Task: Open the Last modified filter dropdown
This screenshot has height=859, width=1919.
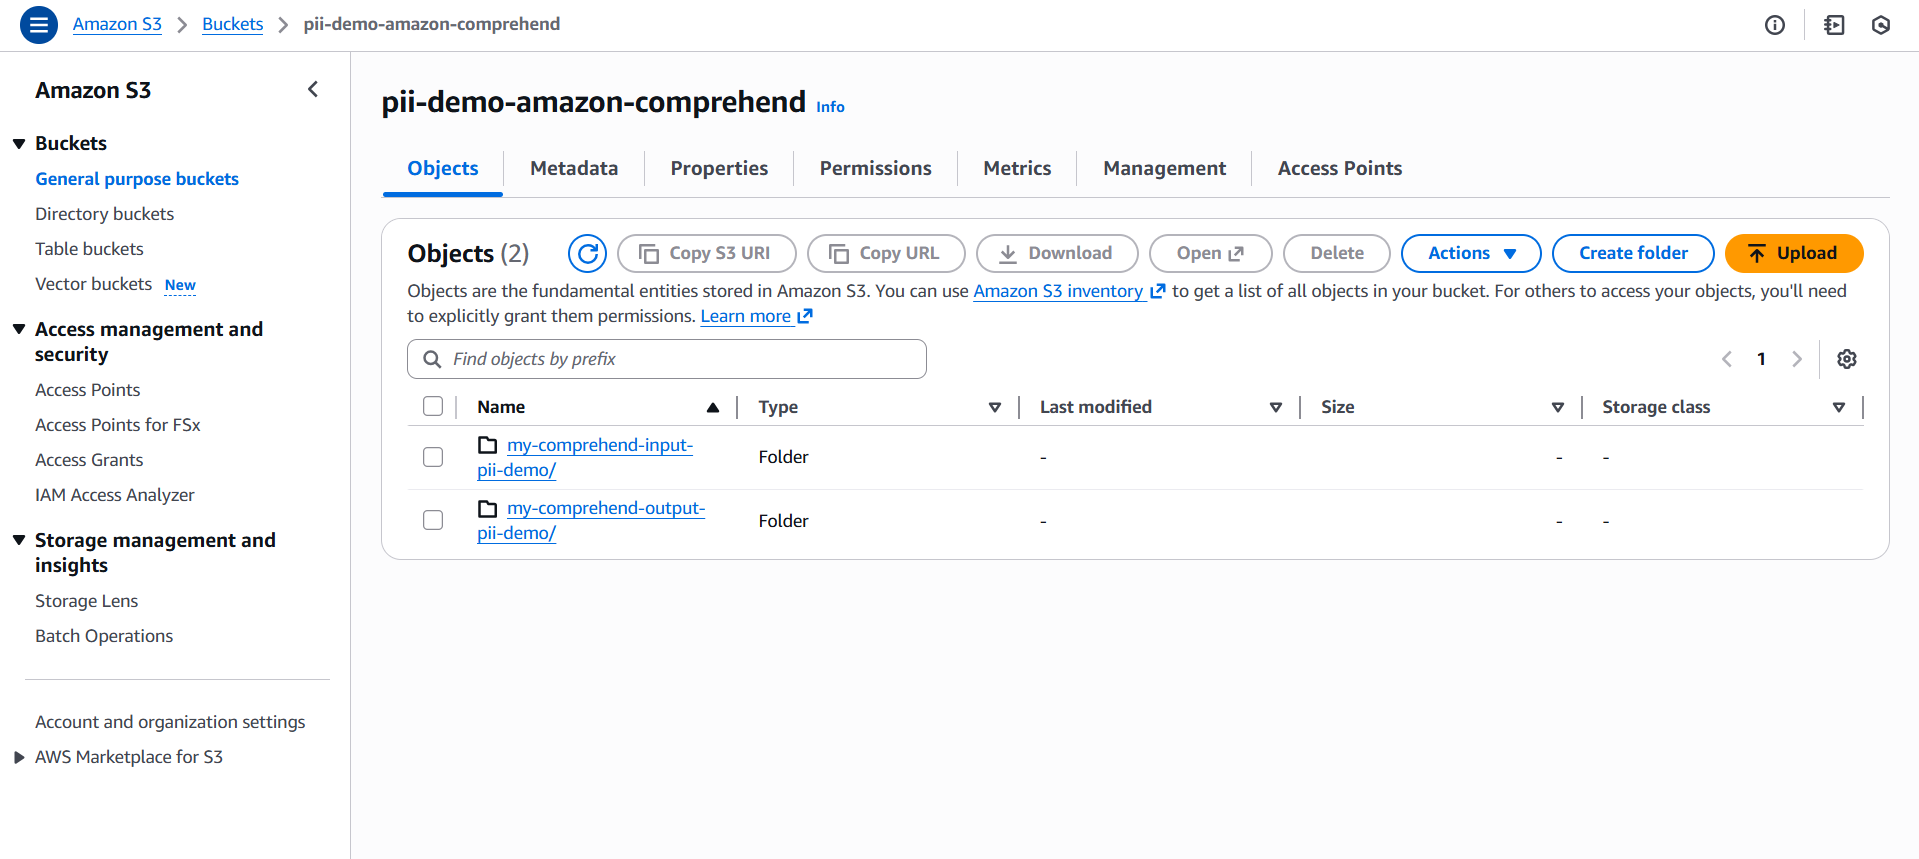Action: (x=1276, y=407)
